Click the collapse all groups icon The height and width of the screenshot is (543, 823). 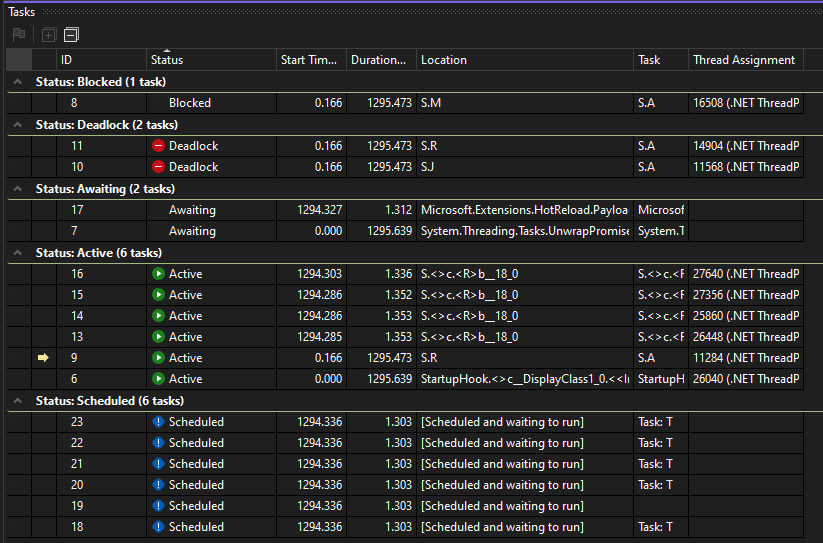click(x=71, y=35)
